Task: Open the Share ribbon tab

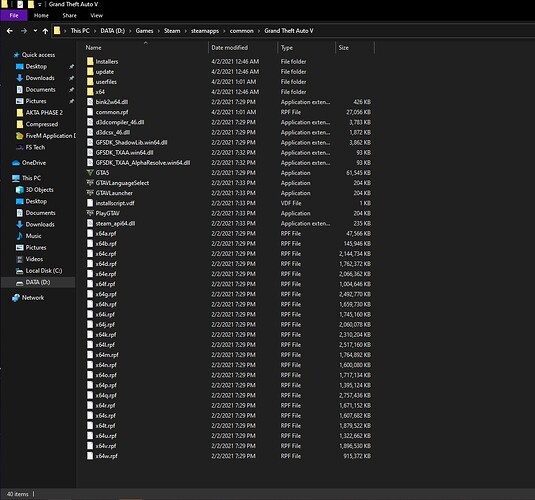Action: click(70, 15)
